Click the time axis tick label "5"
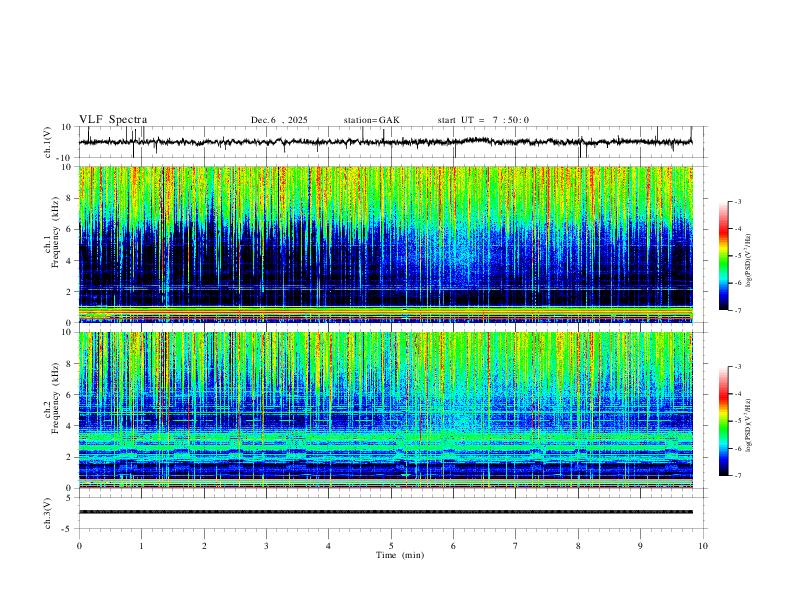792x612 pixels. coord(391,546)
